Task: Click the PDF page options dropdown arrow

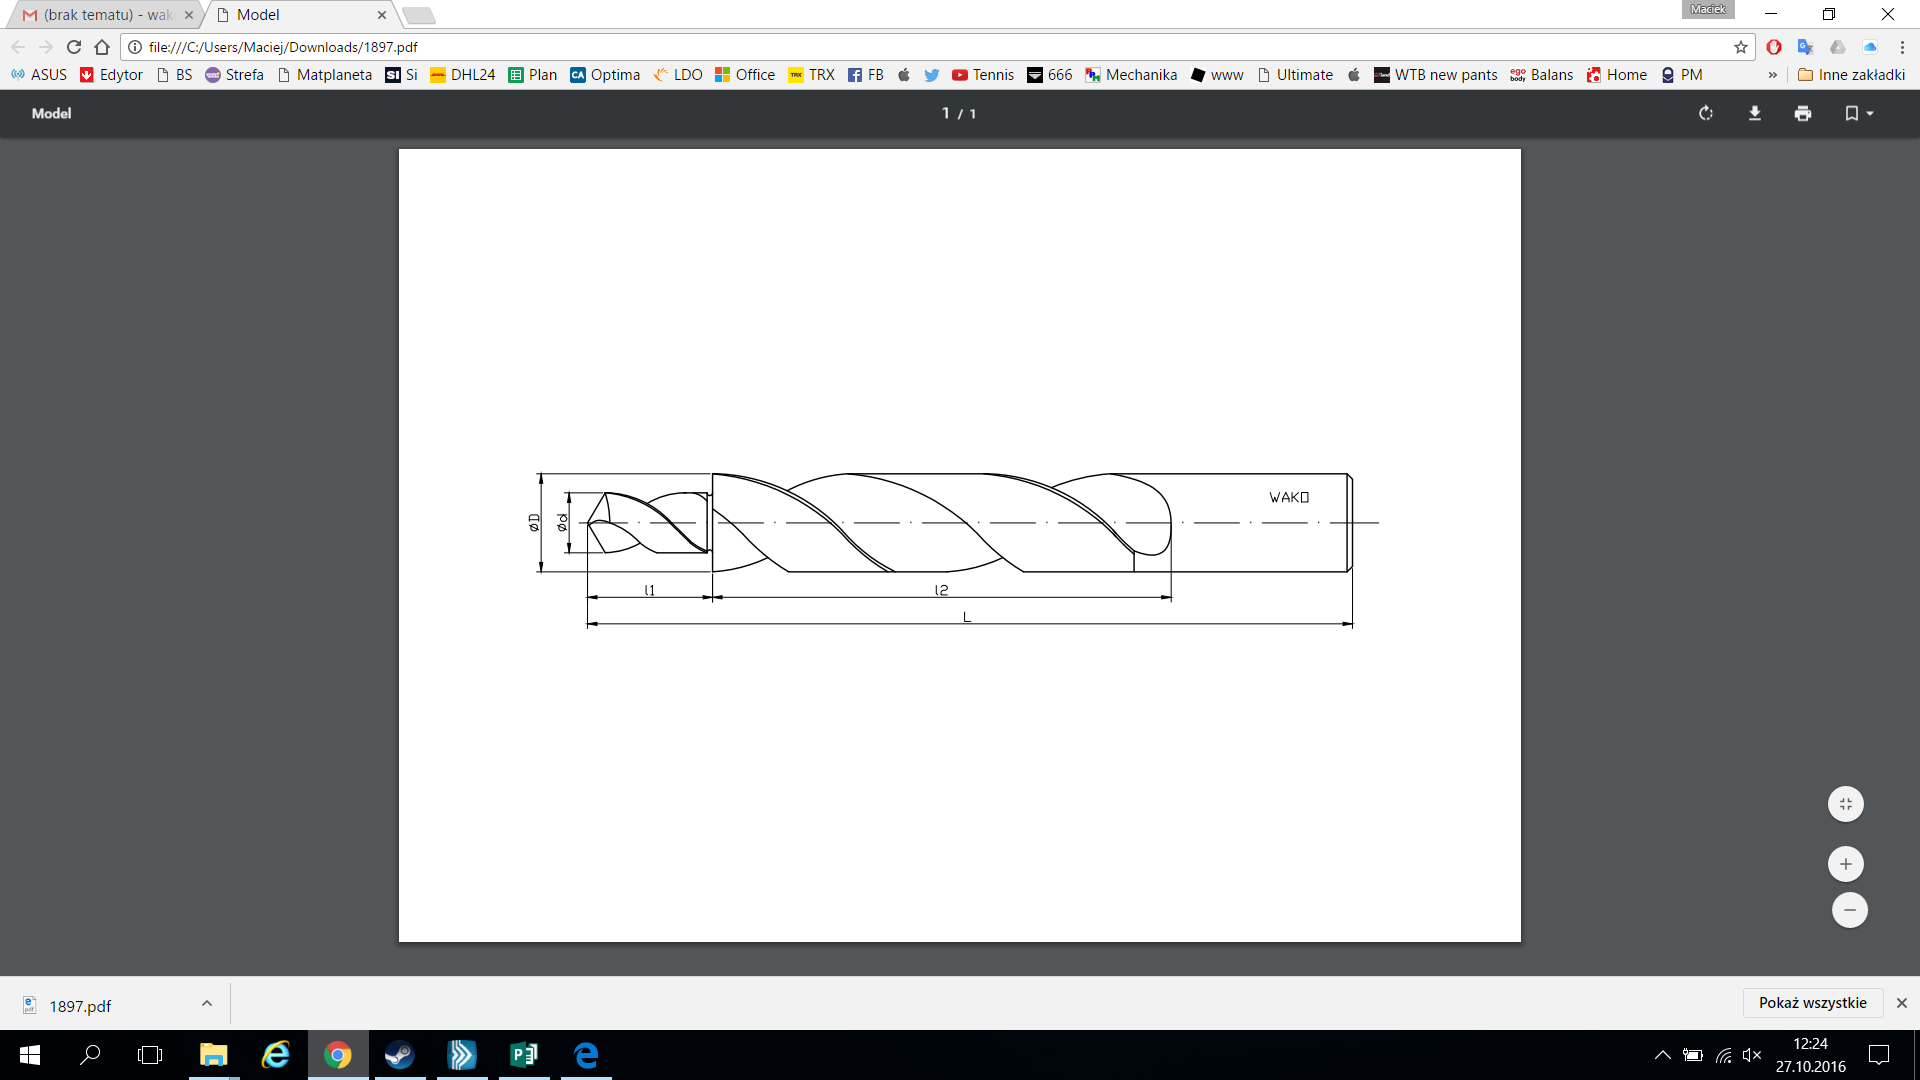Action: coord(1870,112)
